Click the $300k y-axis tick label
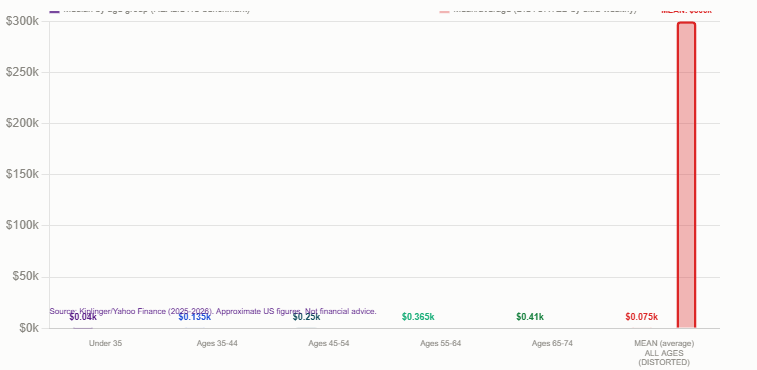This screenshot has width=757, height=370. 22,21
